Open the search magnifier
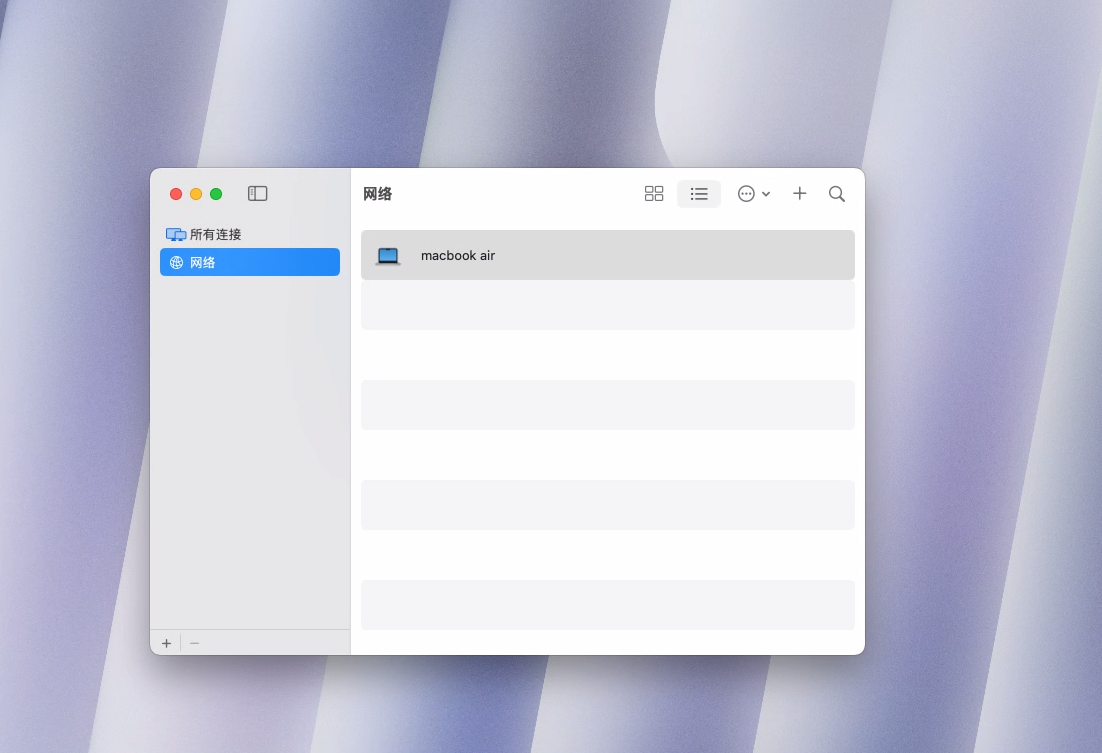The height and width of the screenshot is (753, 1102). tap(836, 193)
